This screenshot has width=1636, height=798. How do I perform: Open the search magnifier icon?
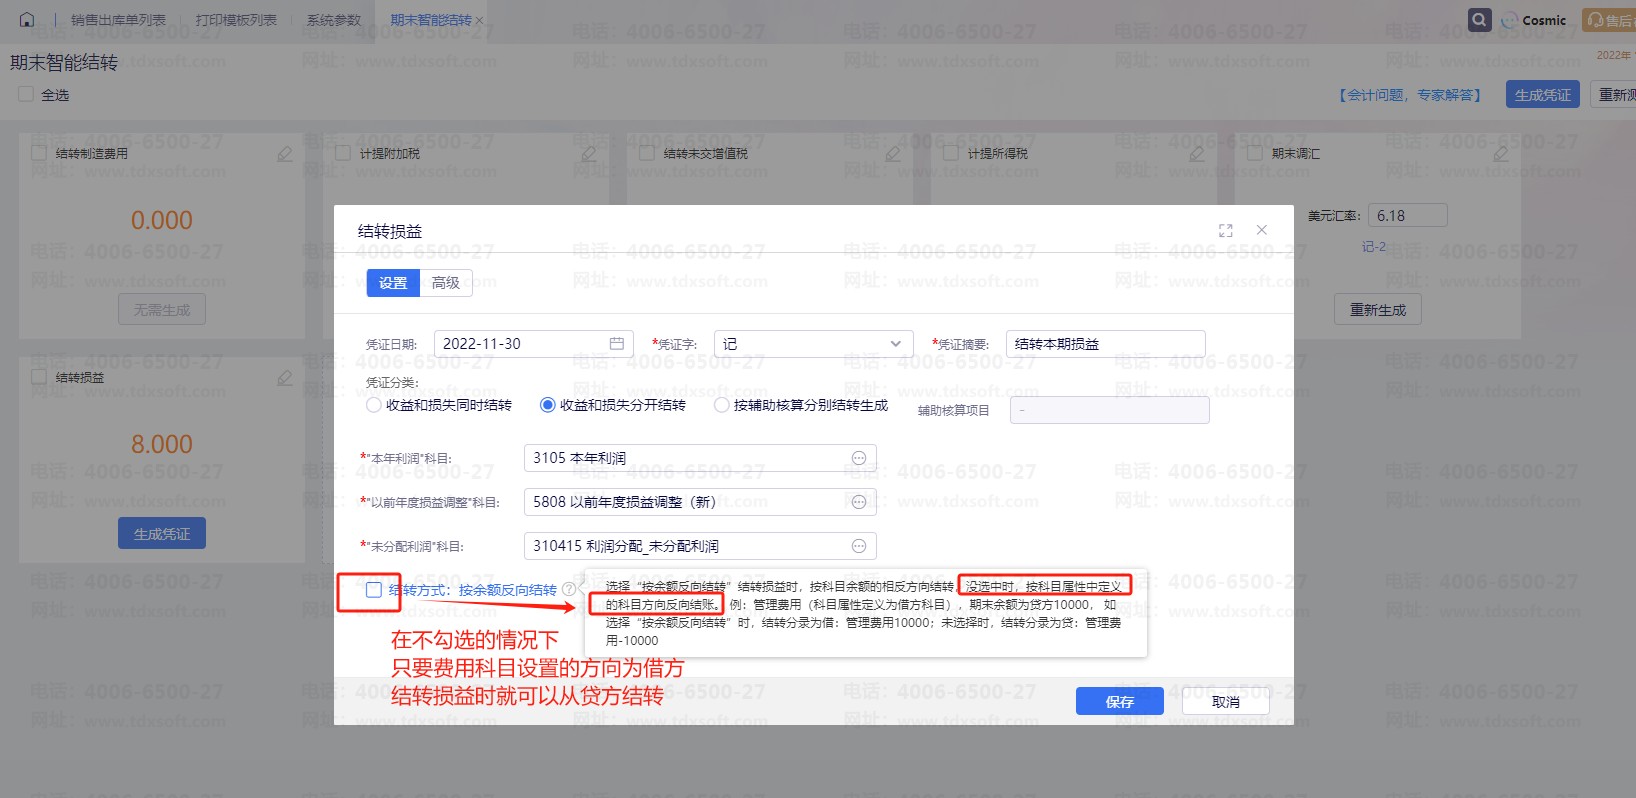(1479, 20)
